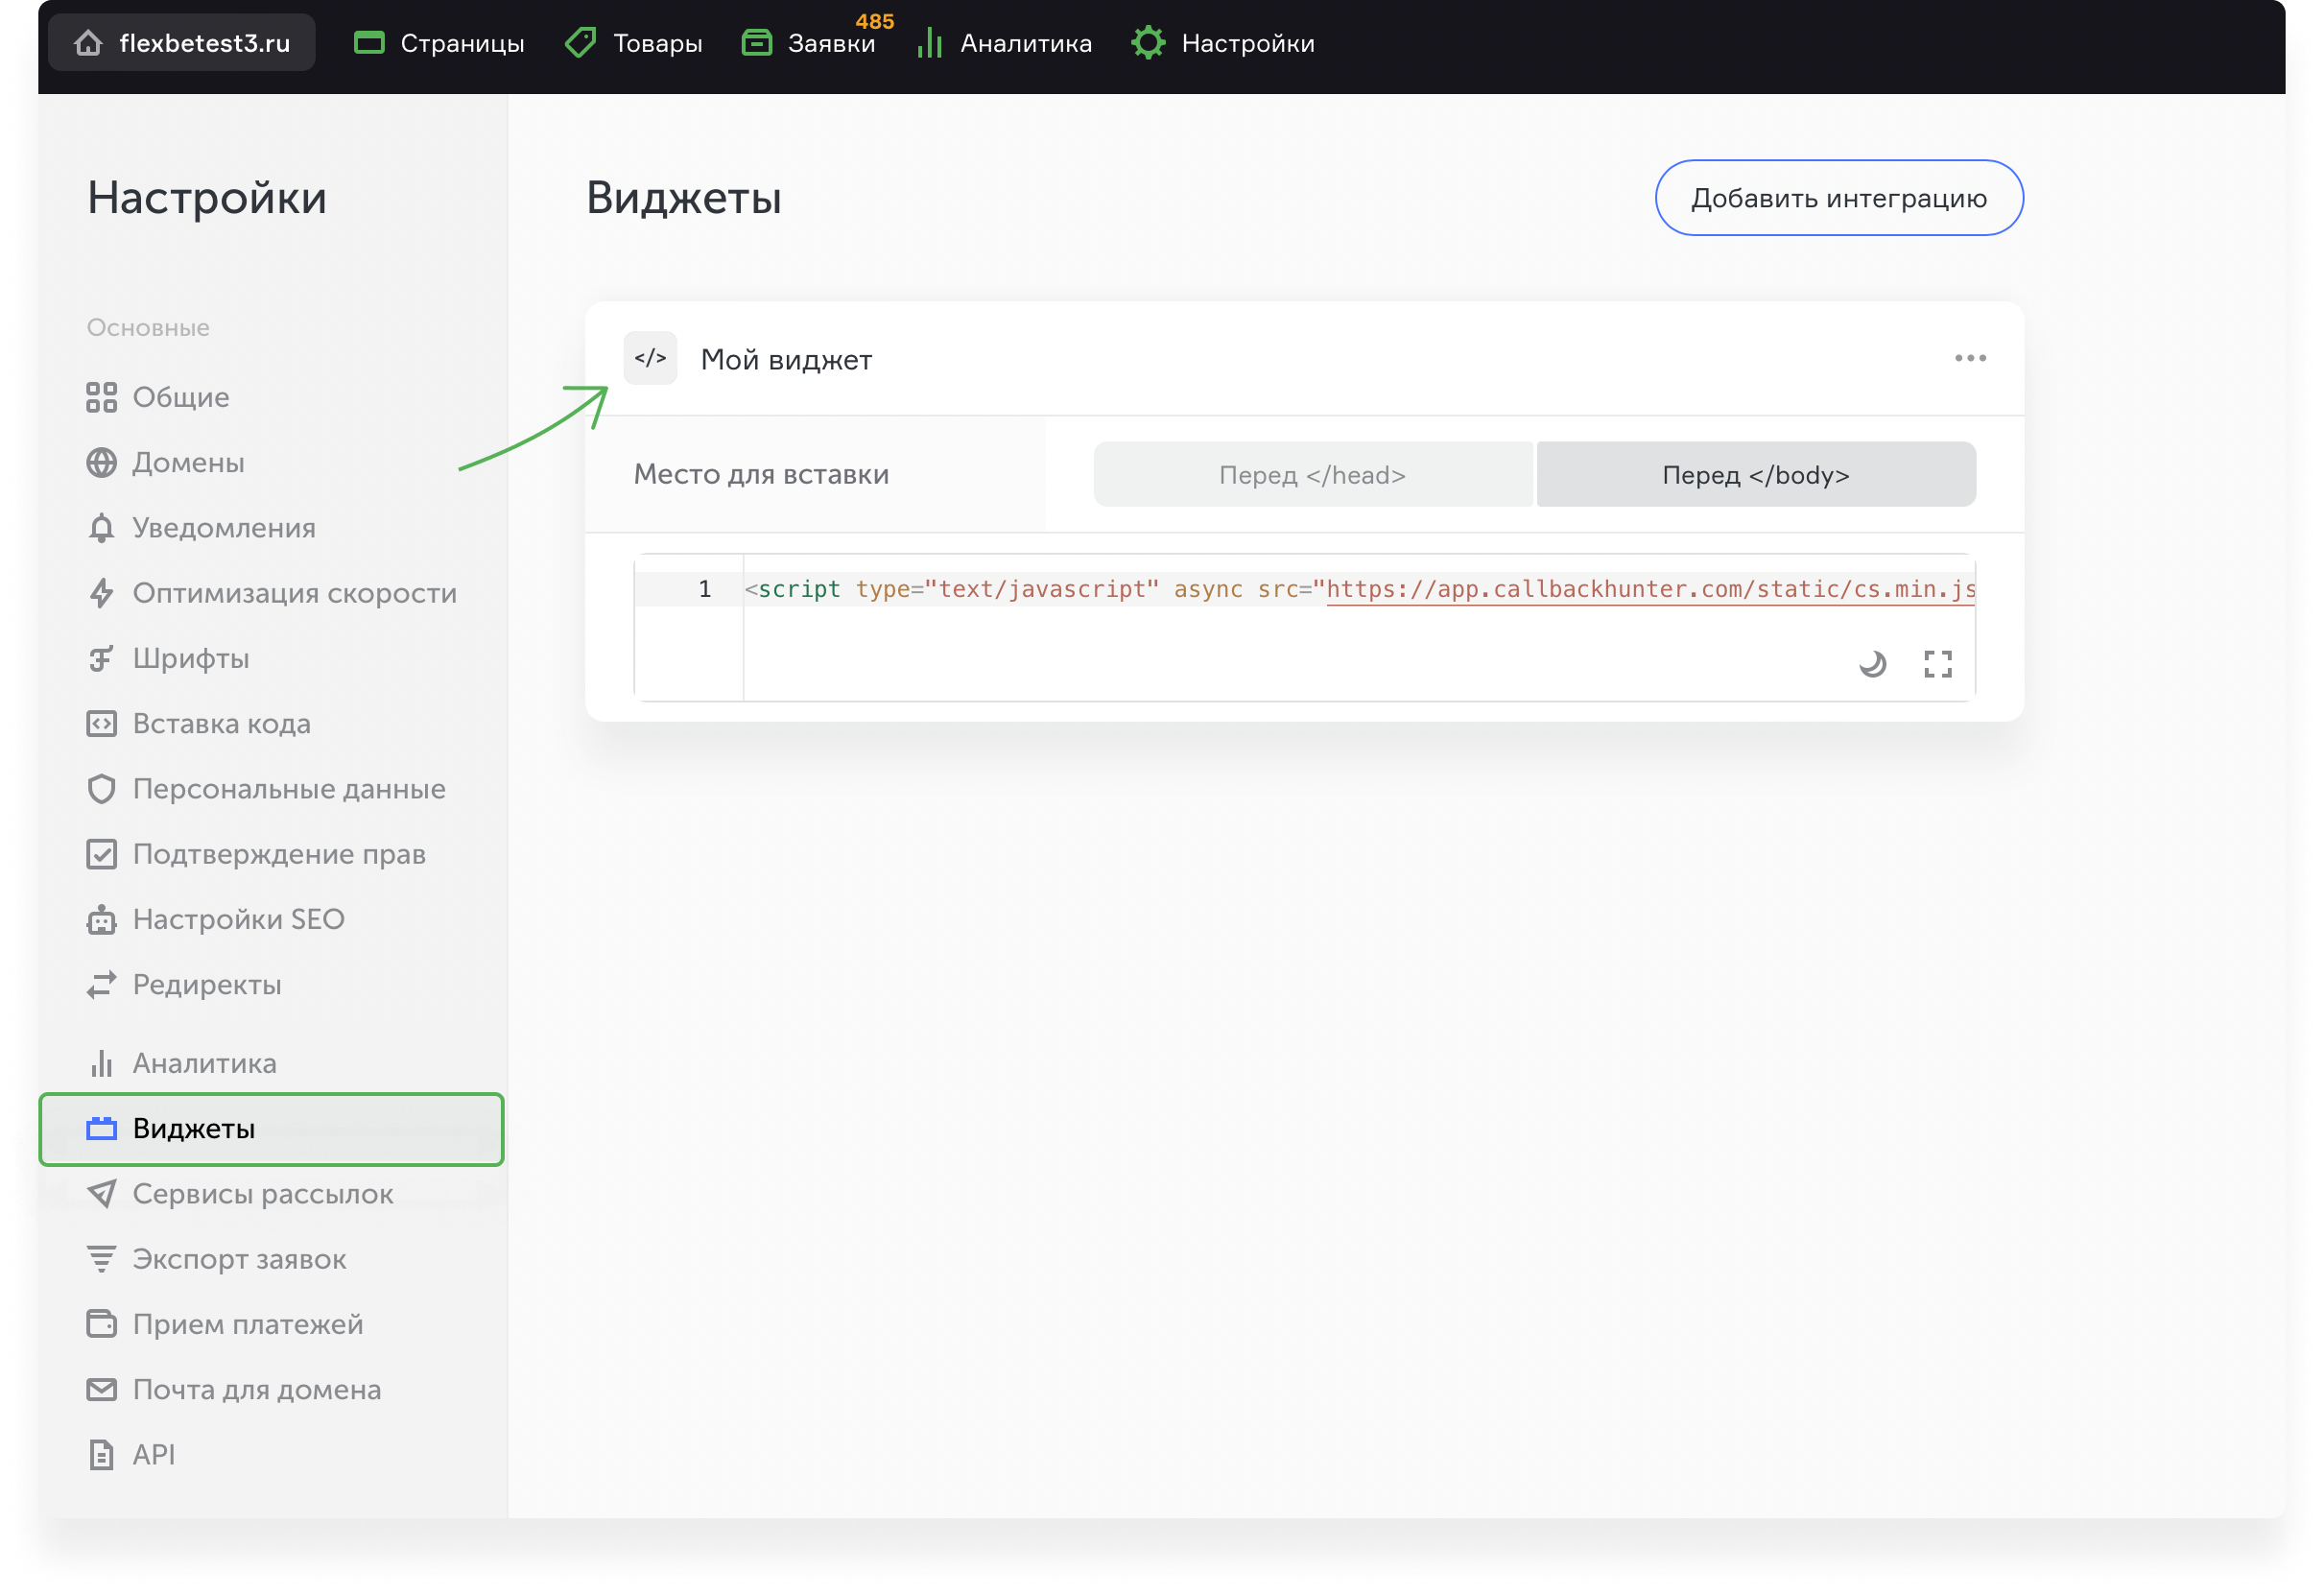Image resolution: width=2324 pixels, height=1595 pixels.
Task: Open the Страницы menu
Action: point(439,43)
